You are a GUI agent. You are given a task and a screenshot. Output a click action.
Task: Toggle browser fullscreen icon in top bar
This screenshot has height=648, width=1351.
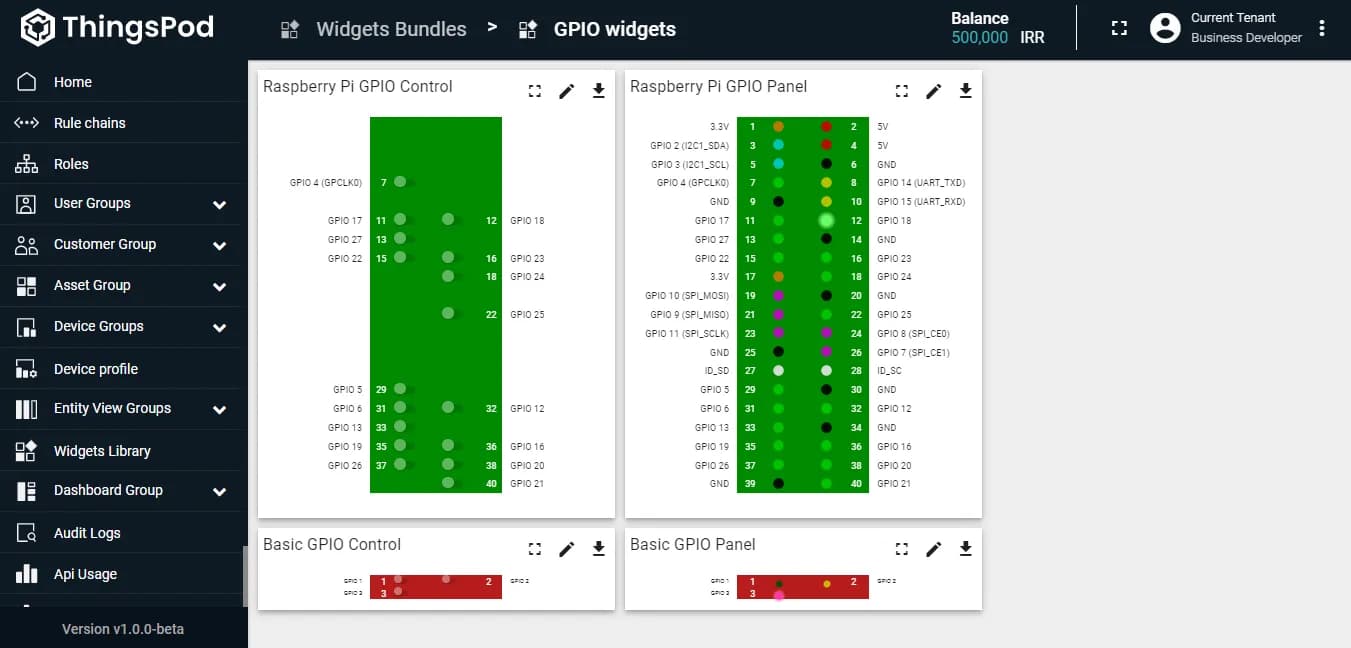(x=1119, y=28)
